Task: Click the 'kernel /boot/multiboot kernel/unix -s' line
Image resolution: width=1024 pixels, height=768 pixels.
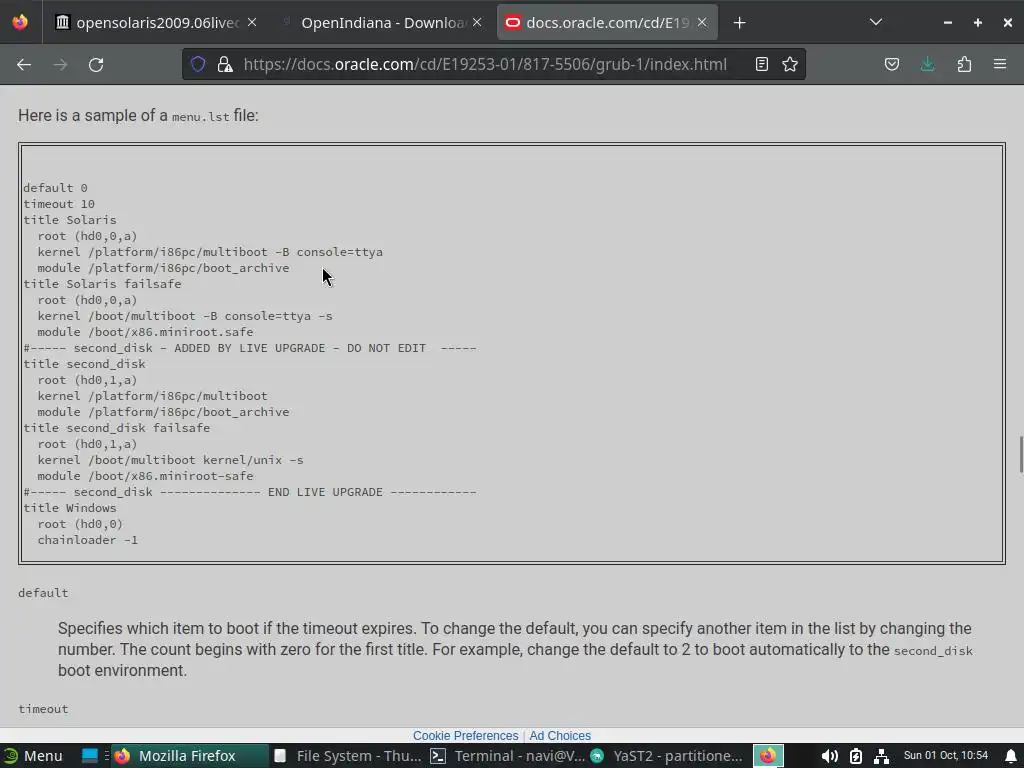Action: [x=170, y=460]
